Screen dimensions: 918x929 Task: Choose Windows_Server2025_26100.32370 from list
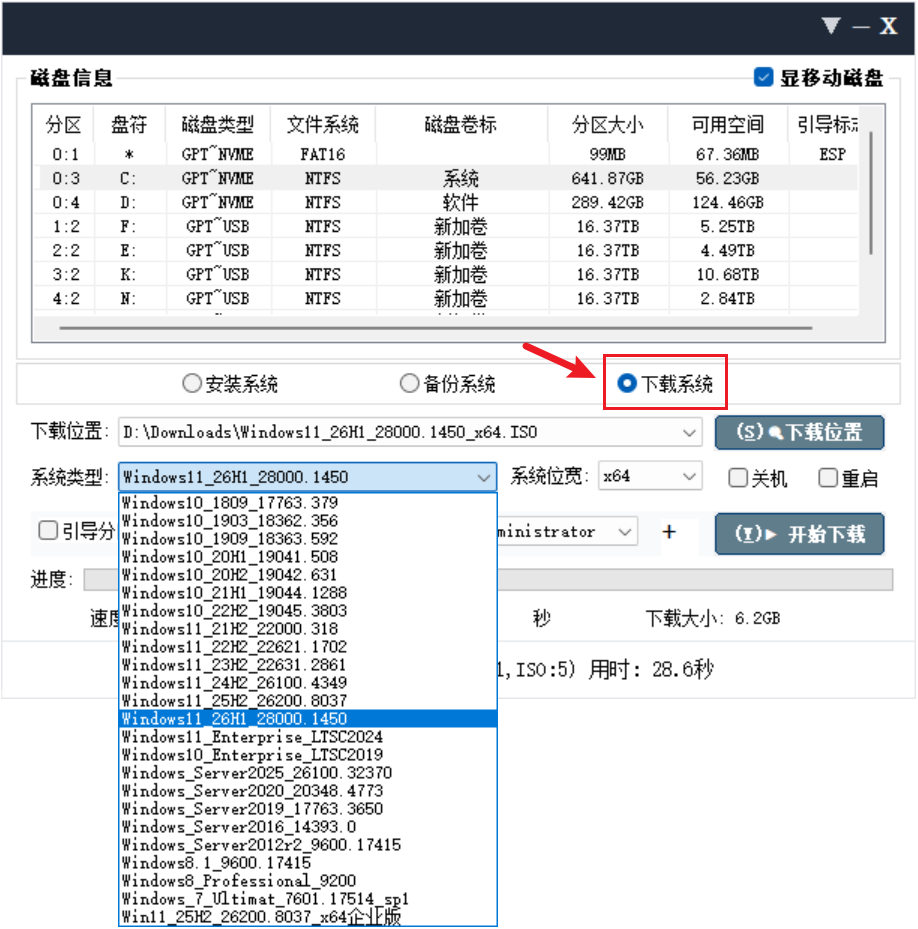(x=308, y=773)
